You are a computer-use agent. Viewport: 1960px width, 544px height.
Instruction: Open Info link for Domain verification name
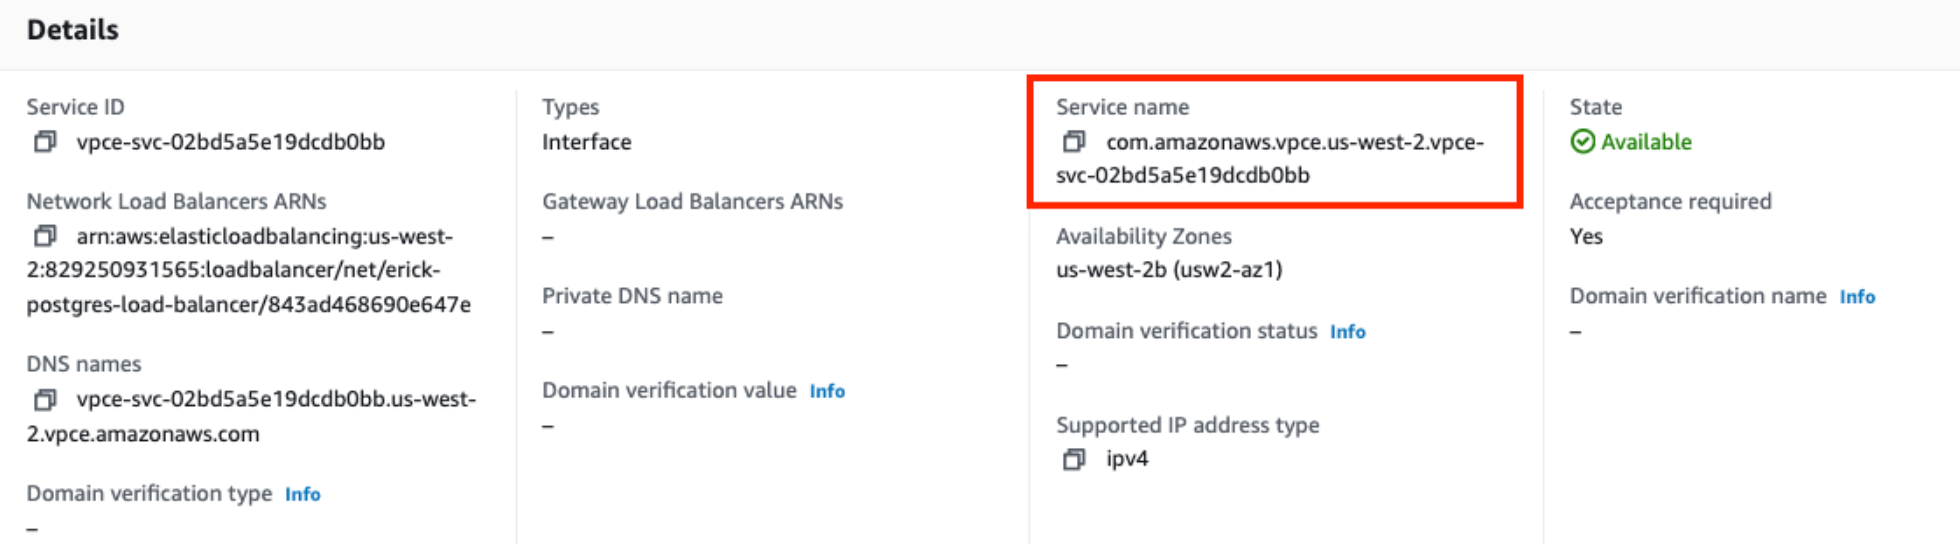pyautogui.click(x=1857, y=297)
